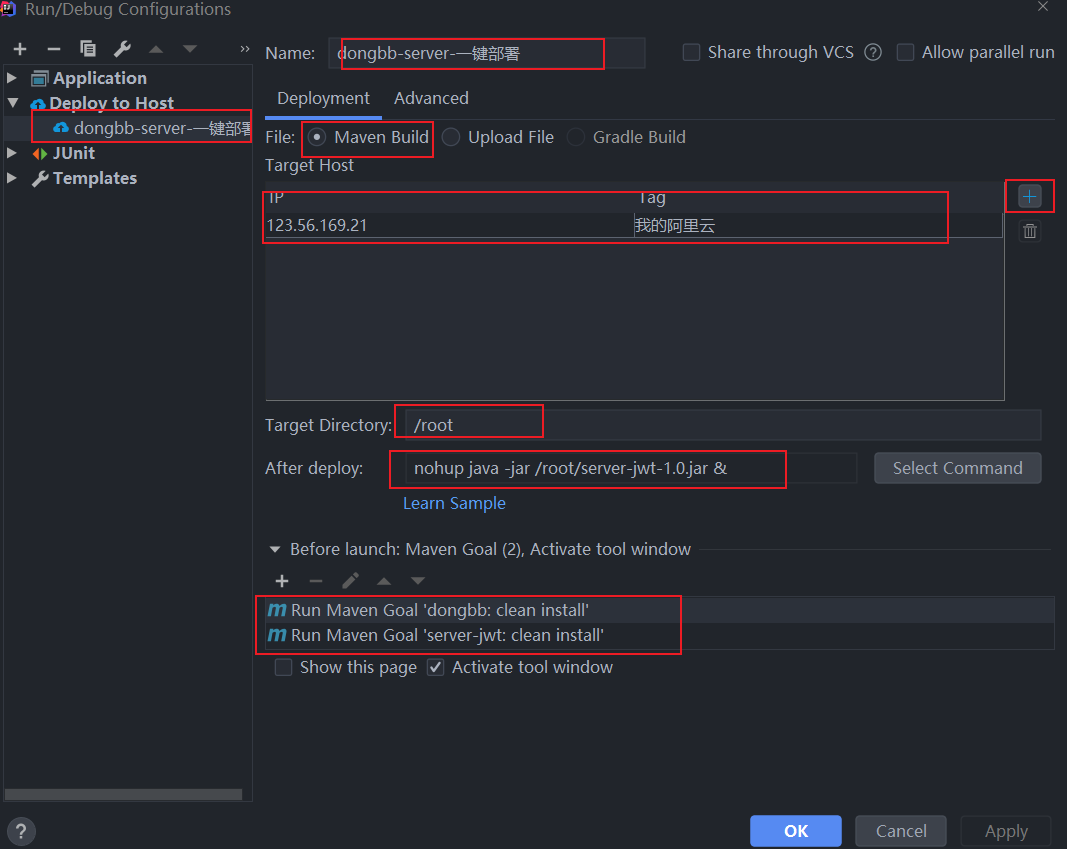
Task: Click the Target Directory input field
Action: 720,425
